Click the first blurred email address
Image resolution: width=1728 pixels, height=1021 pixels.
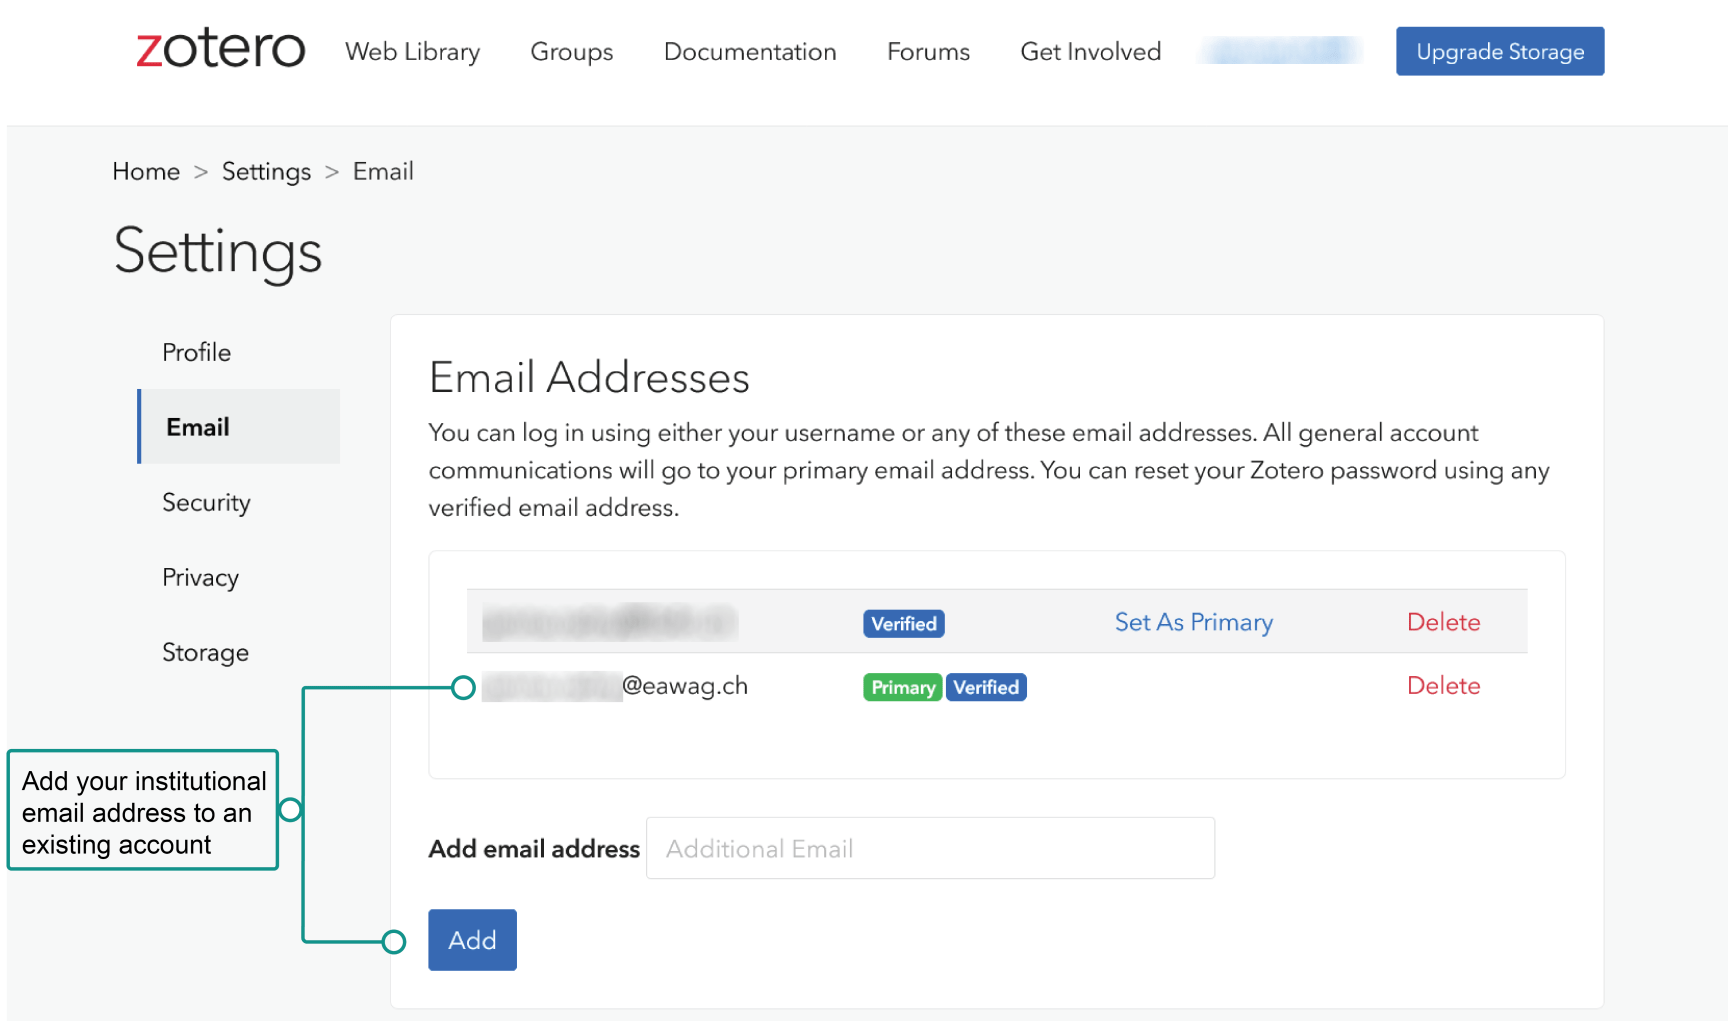click(610, 622)
